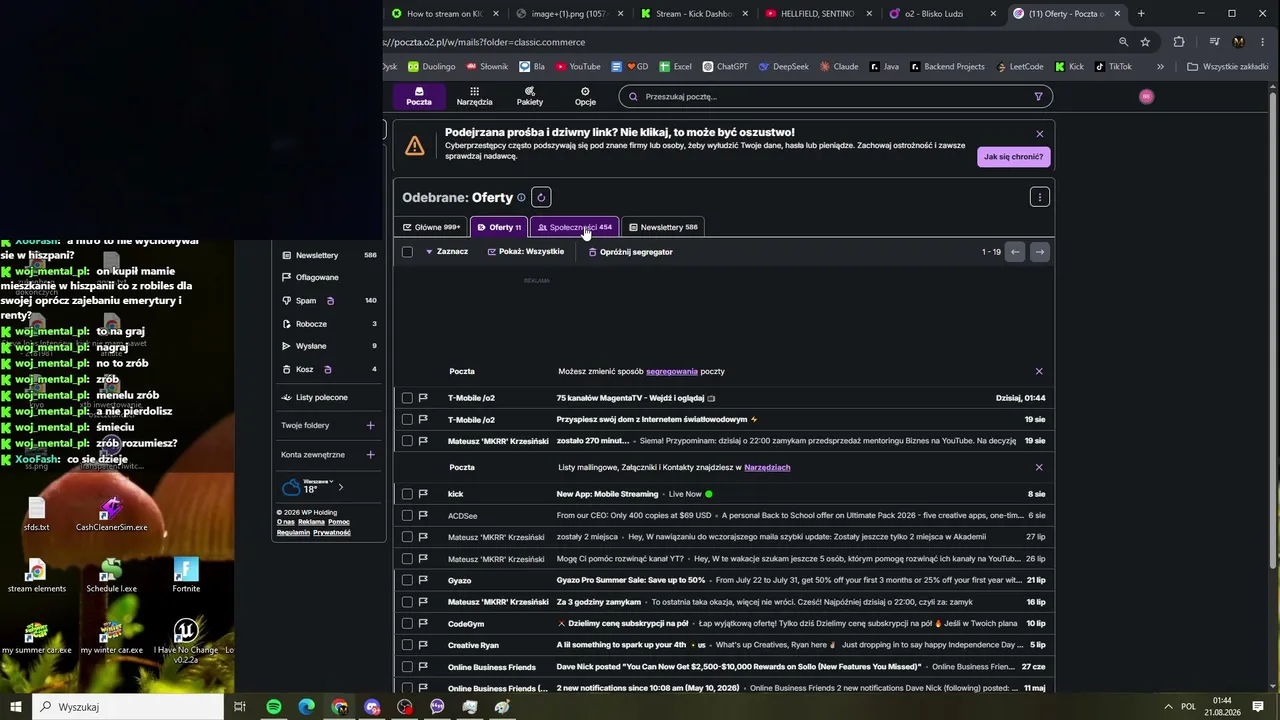The image size is (1280, 720).
Task: Check the kick New App message
Action: [407, 494]
